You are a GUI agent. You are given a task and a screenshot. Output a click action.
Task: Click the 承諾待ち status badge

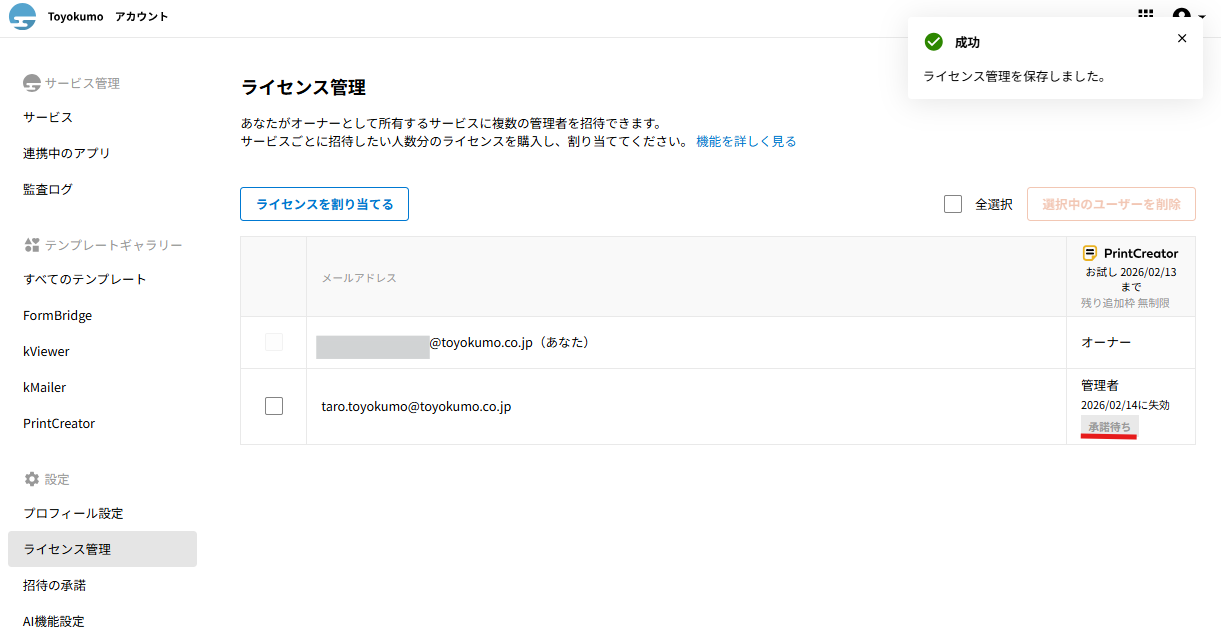point(1109,427)
